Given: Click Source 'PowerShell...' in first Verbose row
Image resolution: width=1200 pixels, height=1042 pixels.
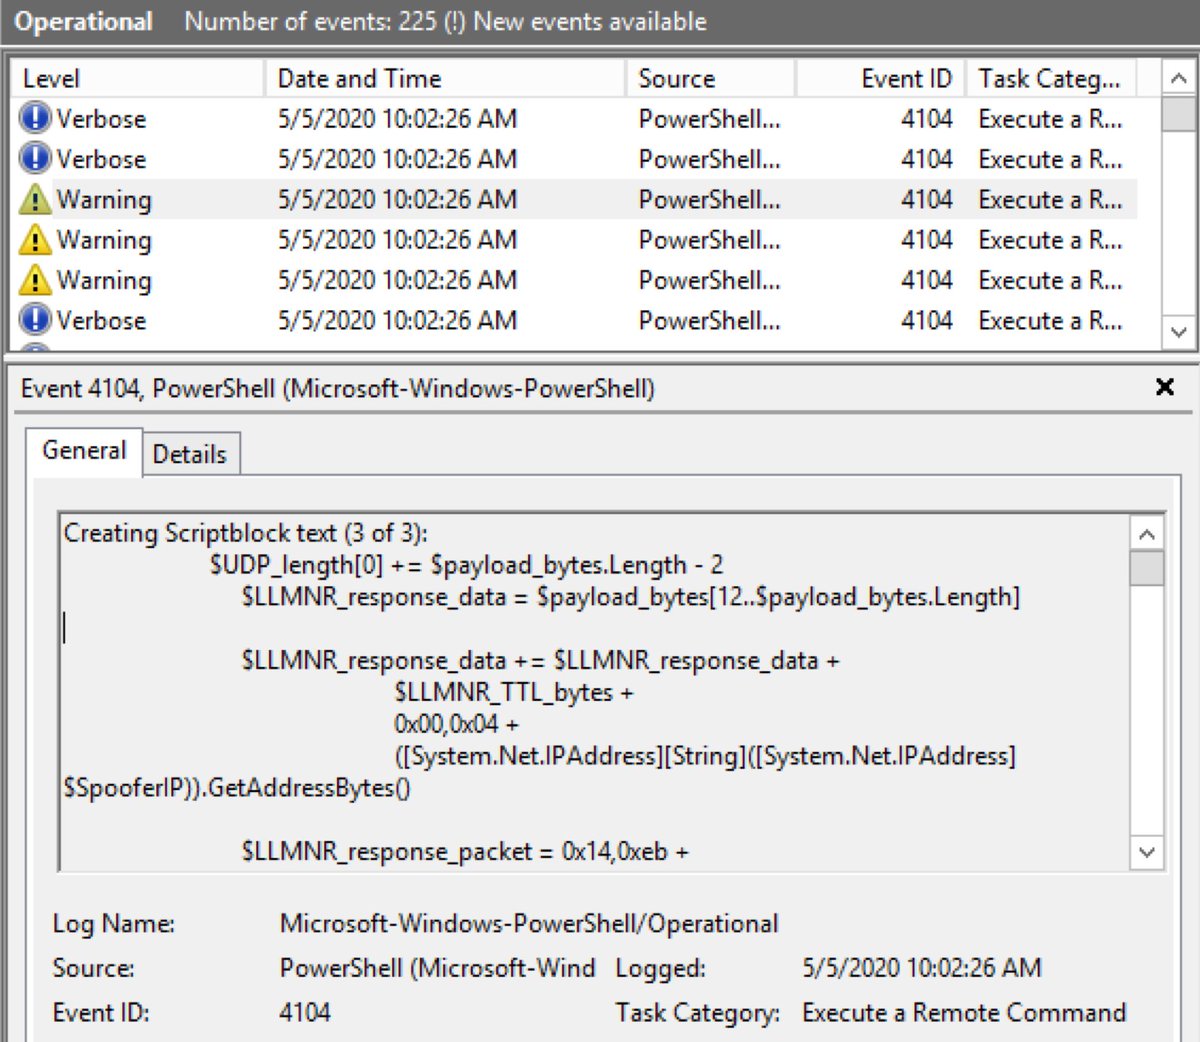Looking at the screenshot, I should 710,118.
